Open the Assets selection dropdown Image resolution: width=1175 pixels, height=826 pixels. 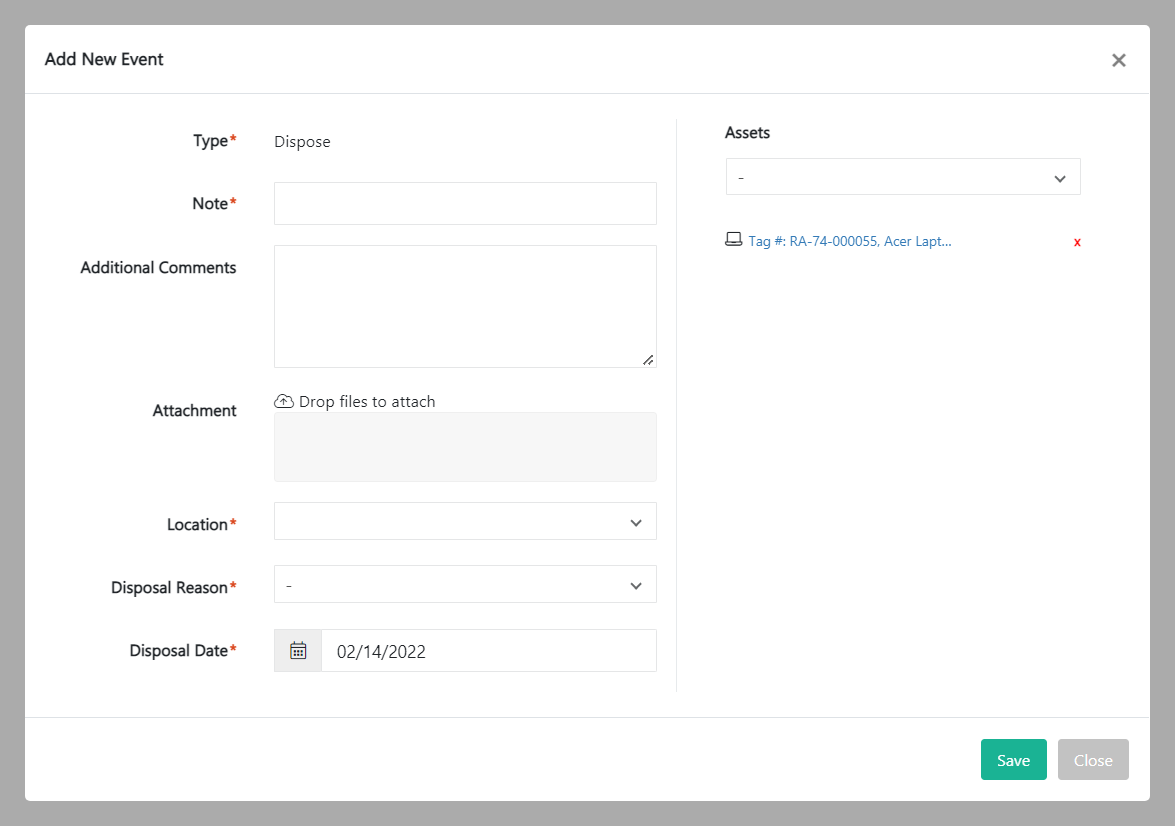902,178
